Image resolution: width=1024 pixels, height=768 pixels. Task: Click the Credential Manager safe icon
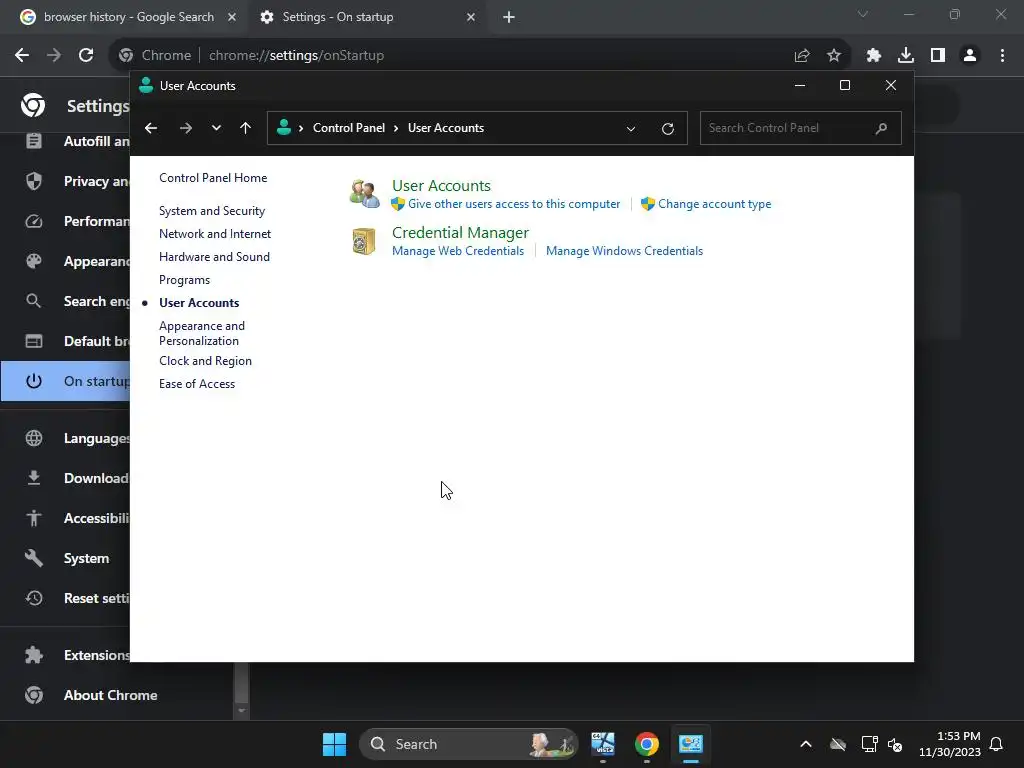[364, 241]
